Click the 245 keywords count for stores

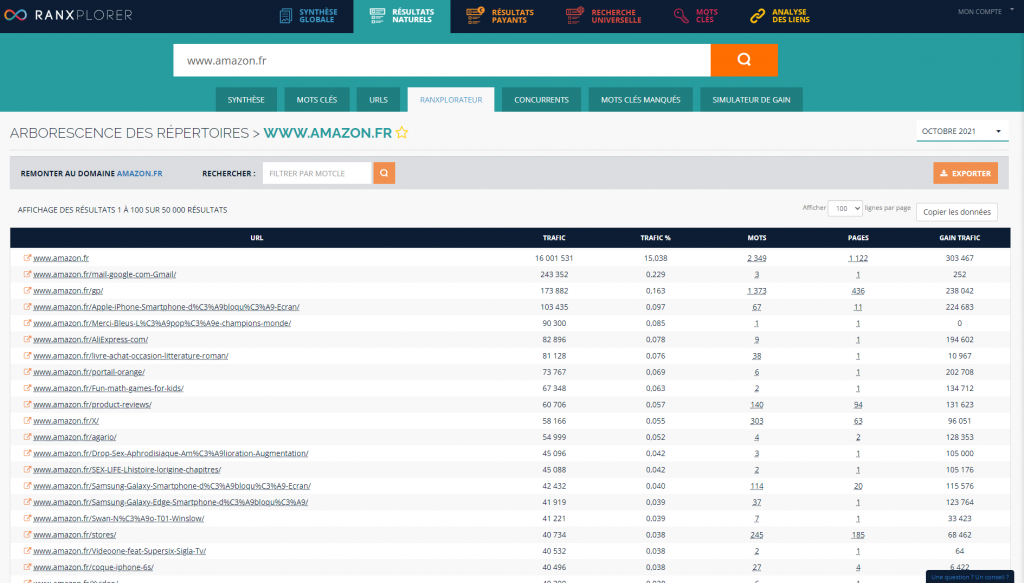[757, 535]
